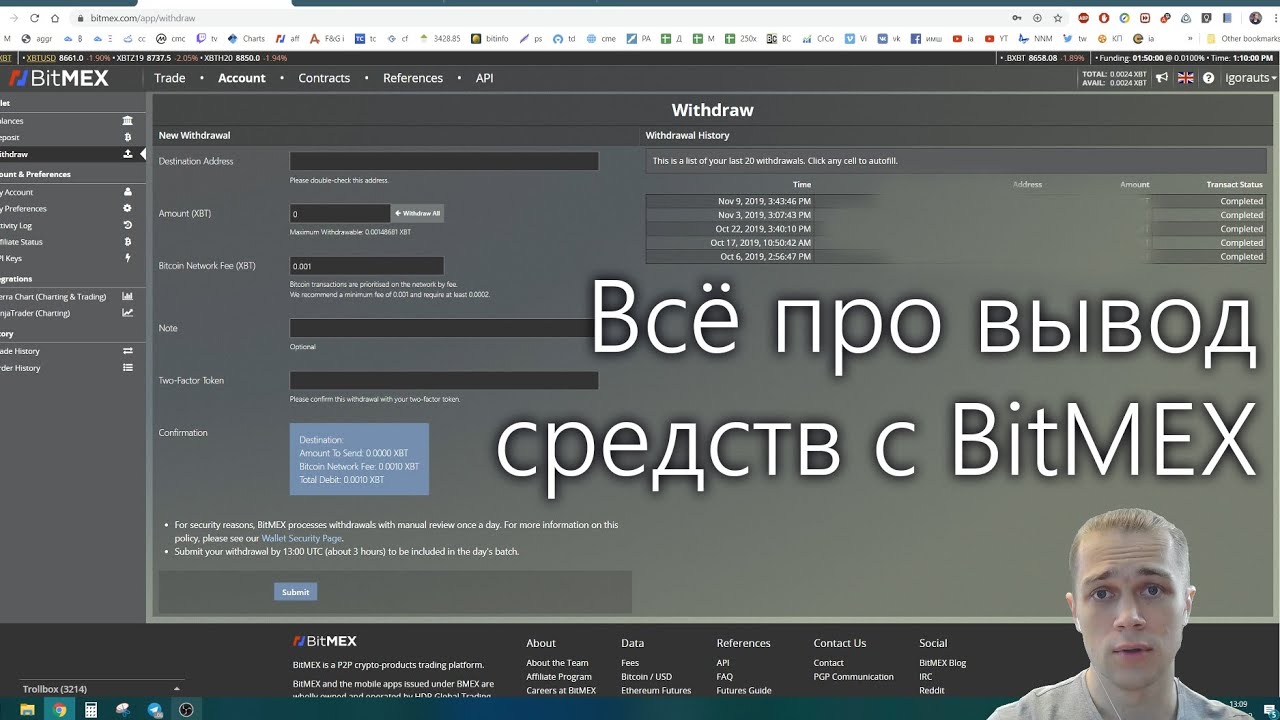This screenshot has width=1280, height=720.
Task: Open the saved passwords key icon
Action: 1017,18
